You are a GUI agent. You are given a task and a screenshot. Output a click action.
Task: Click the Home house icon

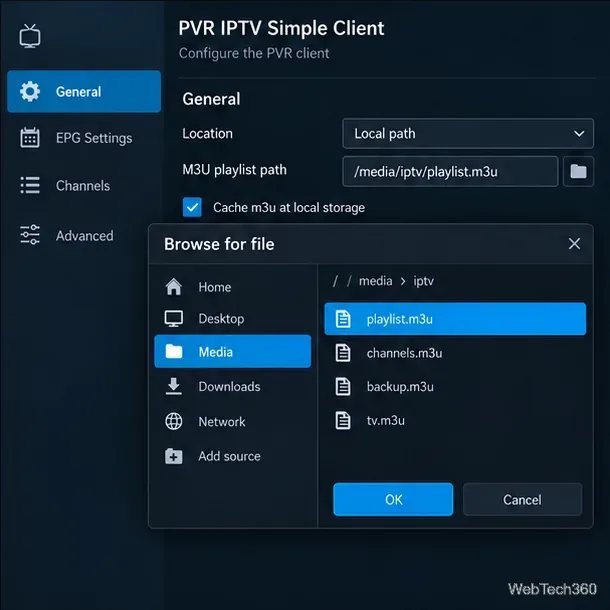(174, 287)
